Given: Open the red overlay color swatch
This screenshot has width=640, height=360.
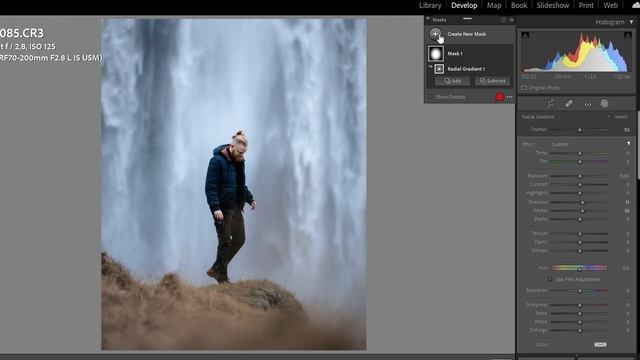Looking at the screenshot, I should (500, 97).
